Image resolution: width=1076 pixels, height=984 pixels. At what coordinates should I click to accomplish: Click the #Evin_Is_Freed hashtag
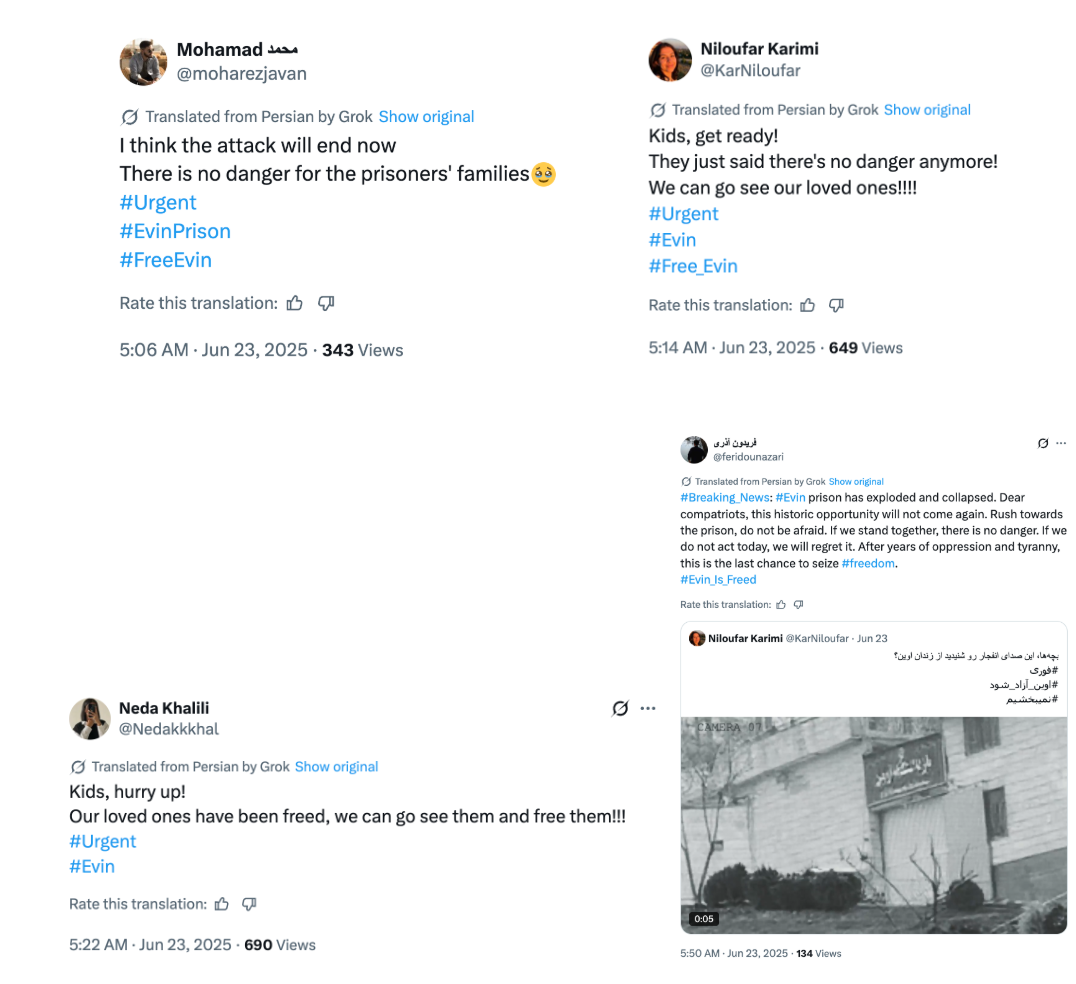pyautogui.click(x=718, y=580)
